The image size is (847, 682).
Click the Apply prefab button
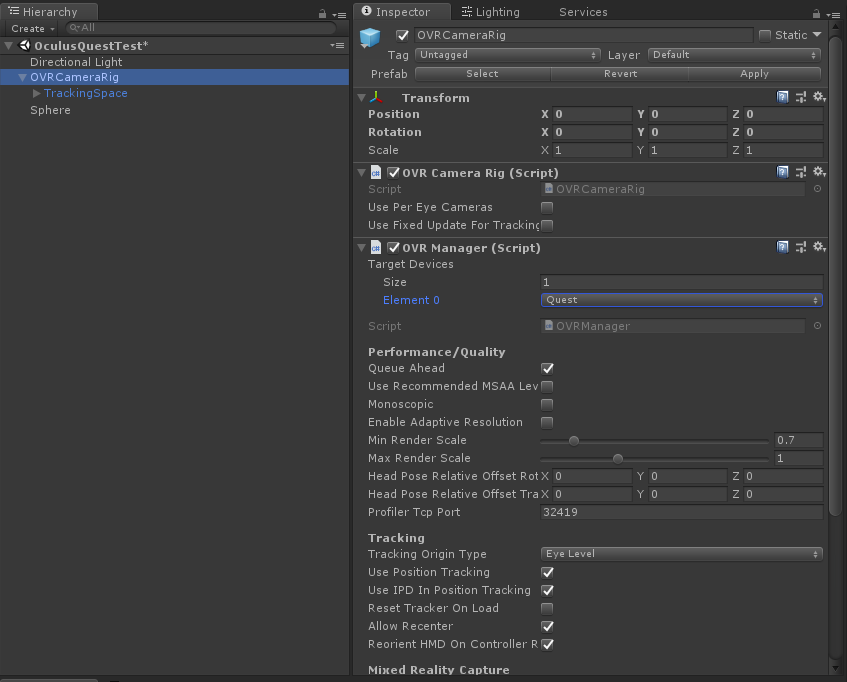(x=754, y=73)
